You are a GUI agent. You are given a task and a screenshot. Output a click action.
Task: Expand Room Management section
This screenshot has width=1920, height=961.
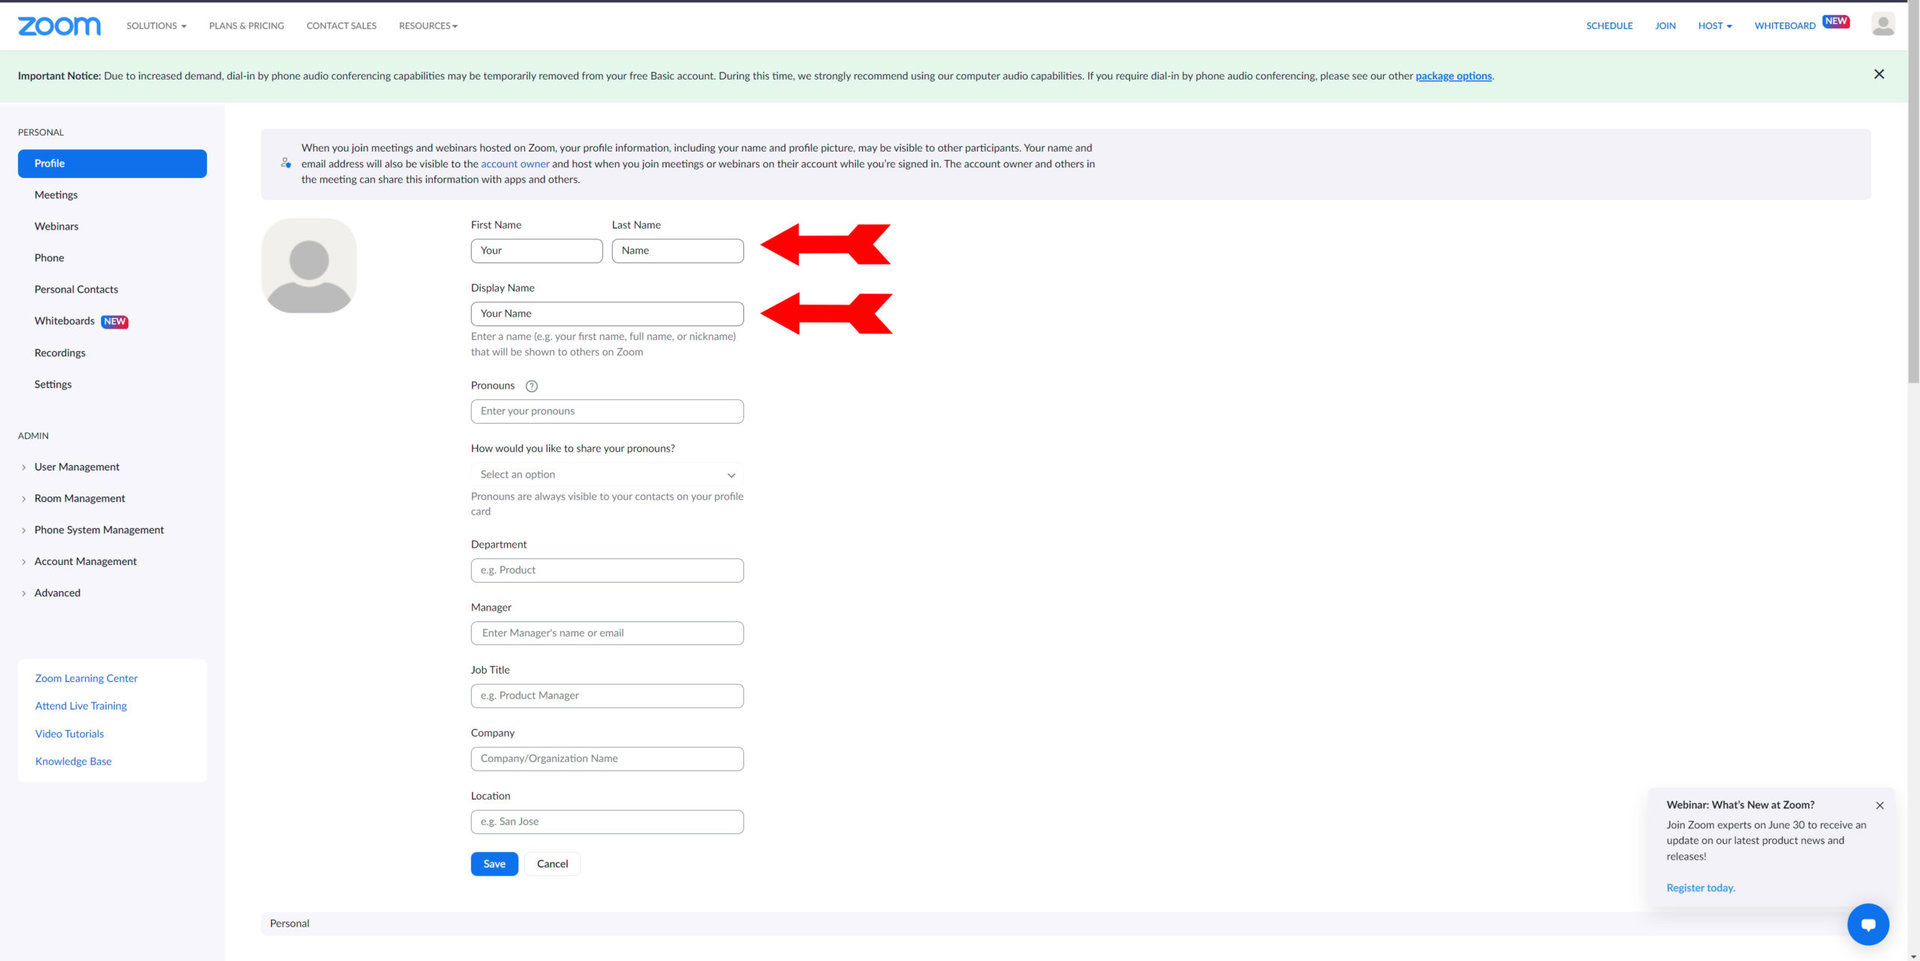[79, 498]
